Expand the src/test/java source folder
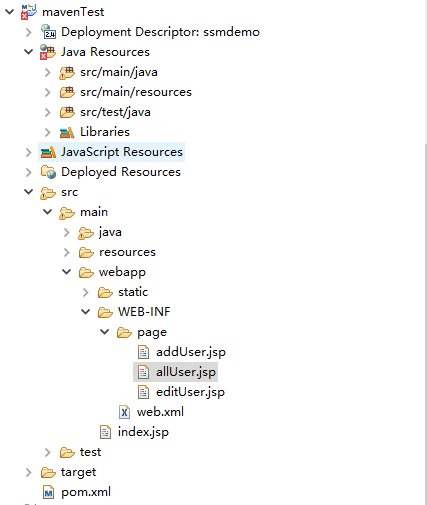 click(48, 112)
